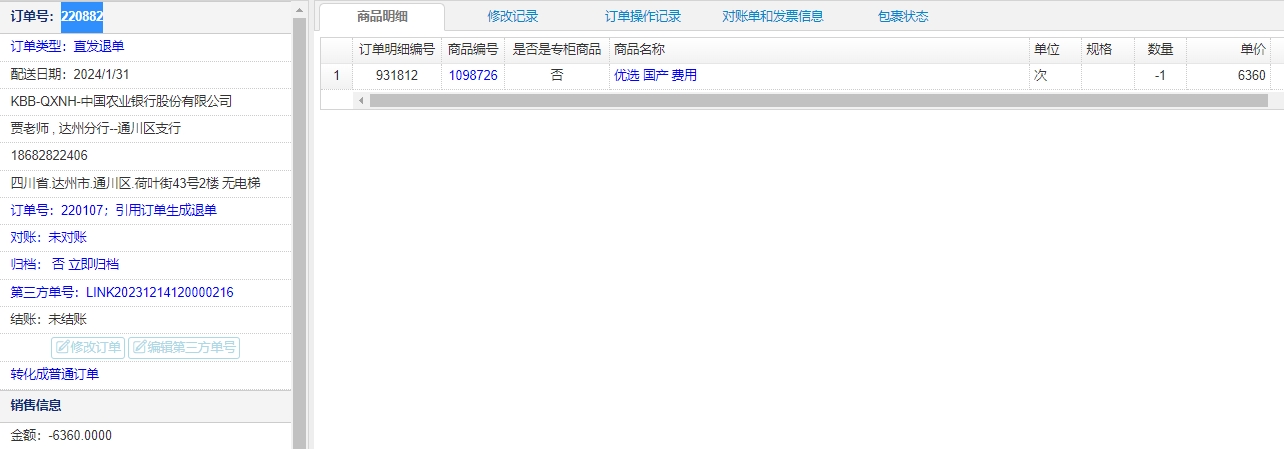Open the 订单操作记录 tab

click(x=643, y=16)
